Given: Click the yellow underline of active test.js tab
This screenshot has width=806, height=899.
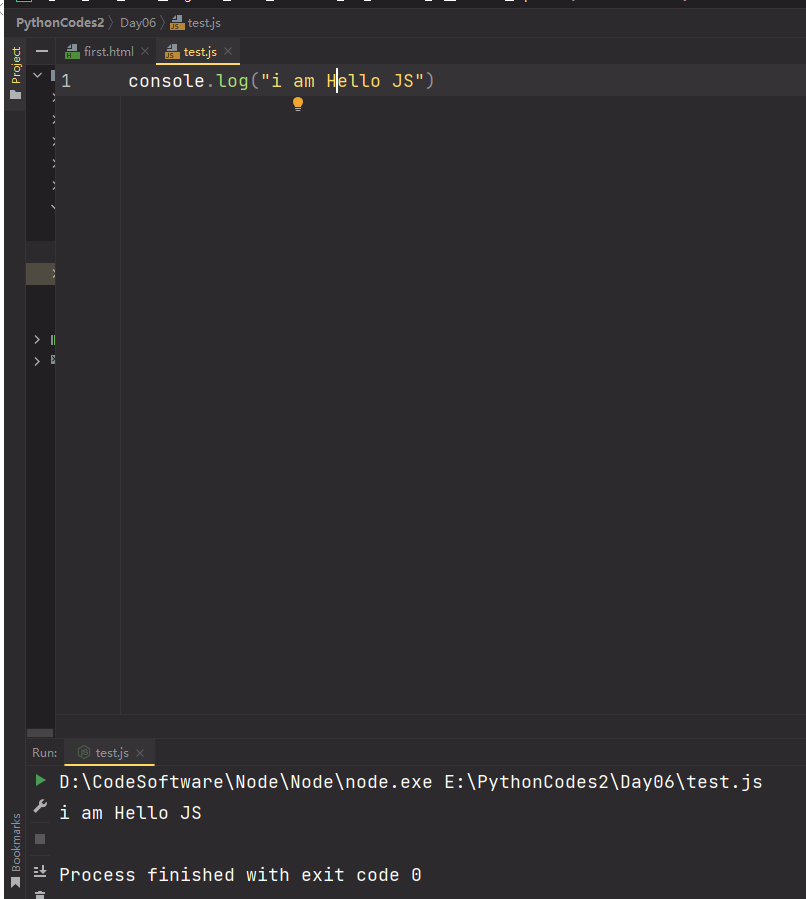Looking at the screenshot, I should (196, 63).
